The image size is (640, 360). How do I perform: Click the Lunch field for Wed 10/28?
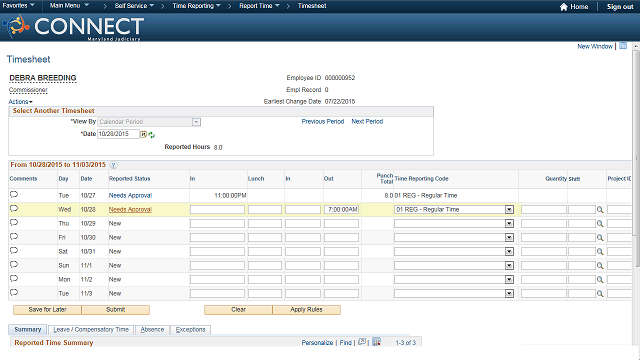point(265,209)
